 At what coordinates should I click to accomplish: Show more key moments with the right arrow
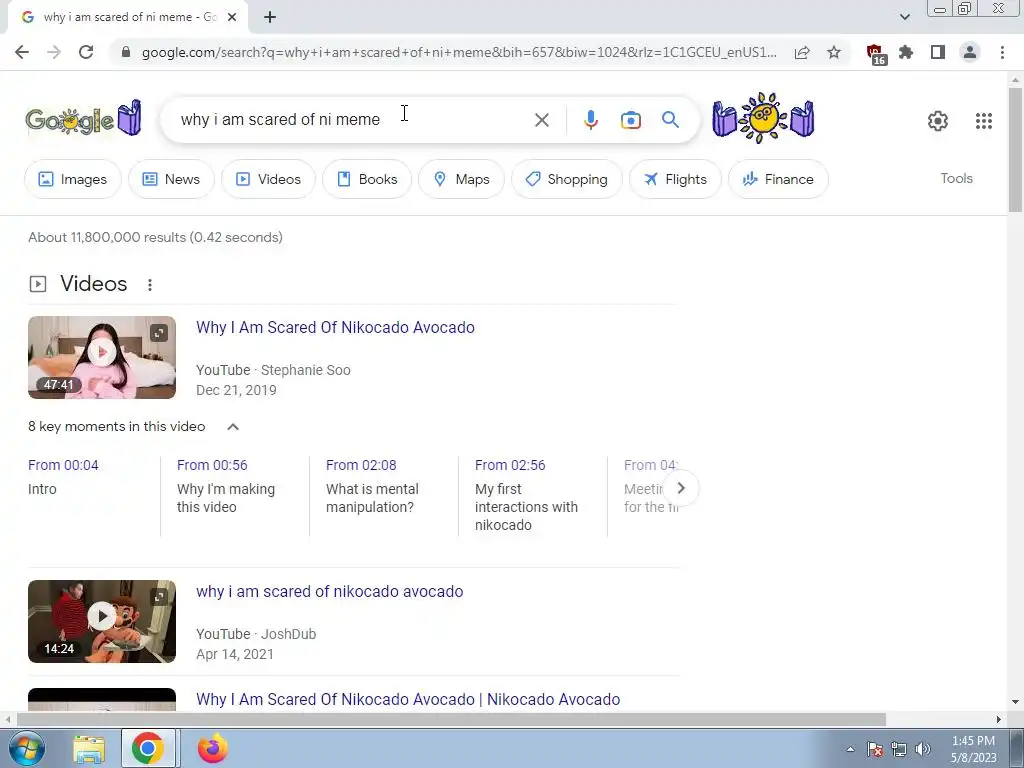(x=680, y=488)
